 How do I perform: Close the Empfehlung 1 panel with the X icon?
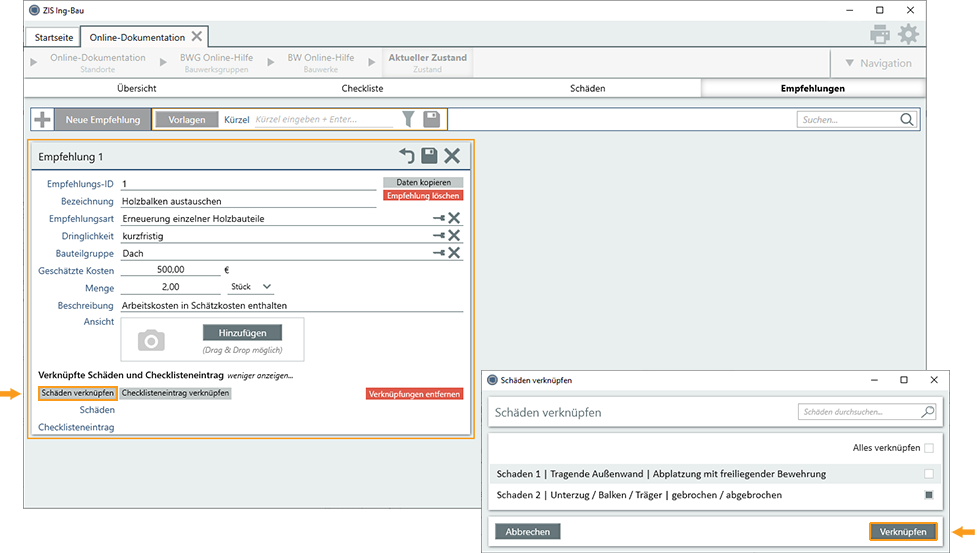(x=452, y=156)
